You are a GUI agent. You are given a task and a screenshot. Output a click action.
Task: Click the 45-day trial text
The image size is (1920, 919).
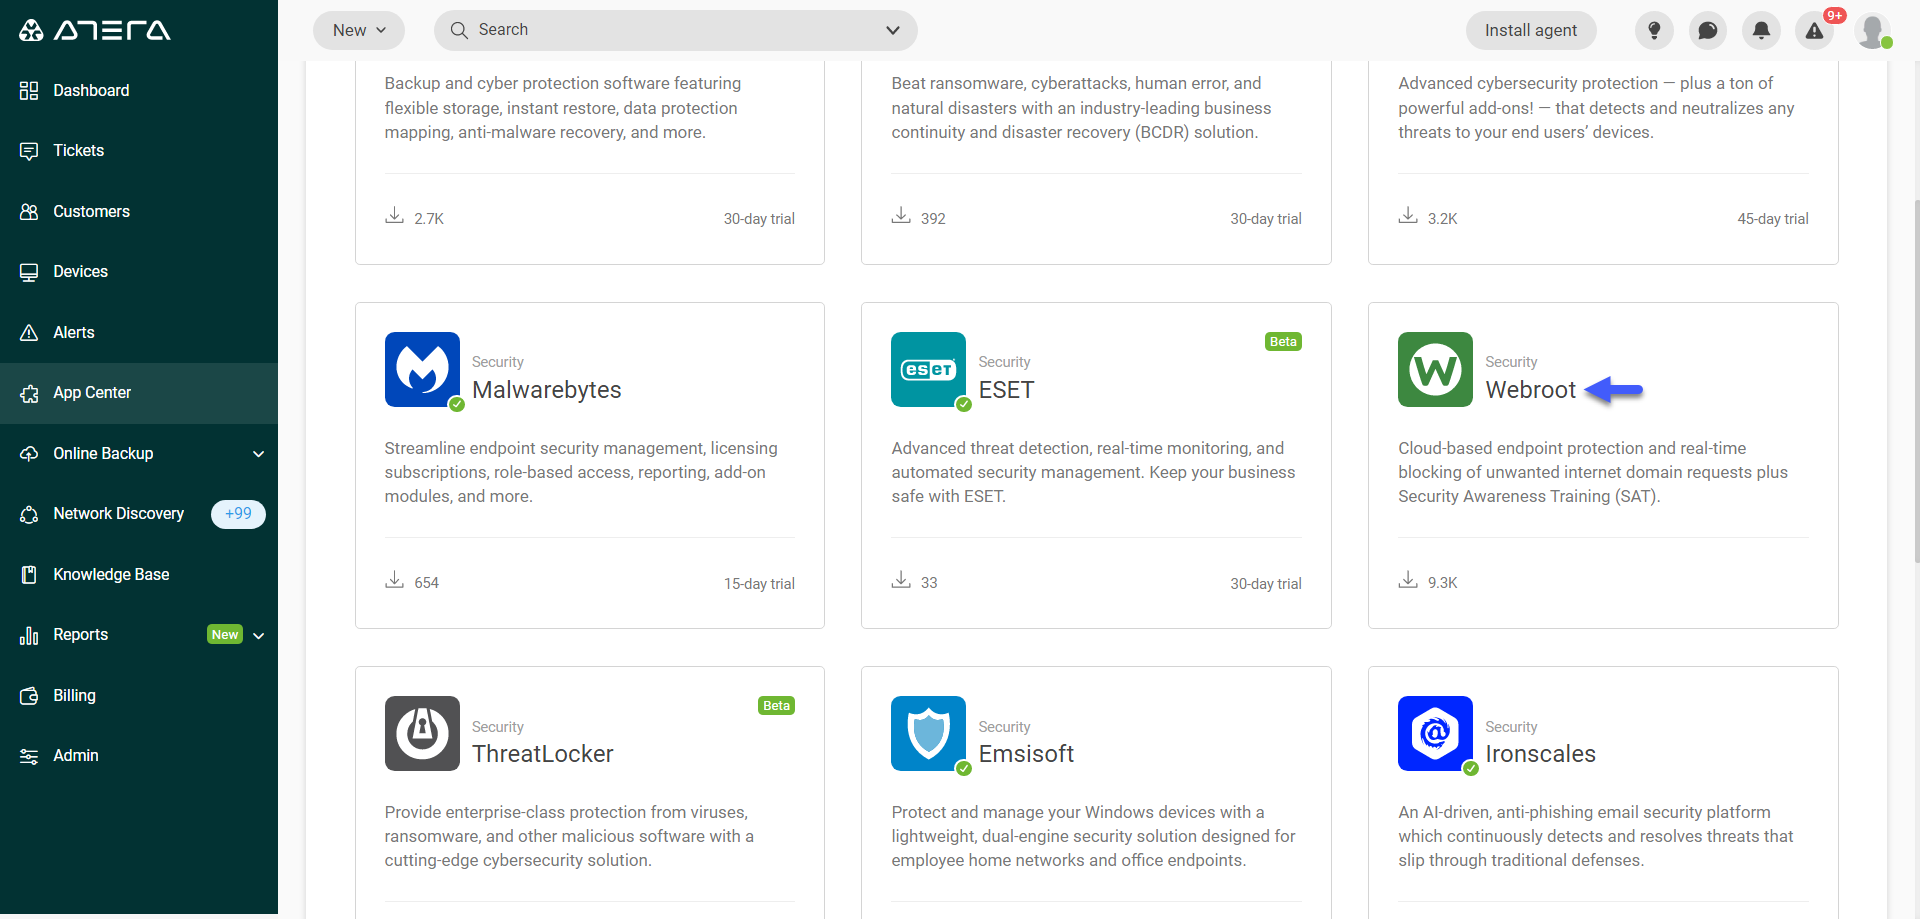[1773, 219]
